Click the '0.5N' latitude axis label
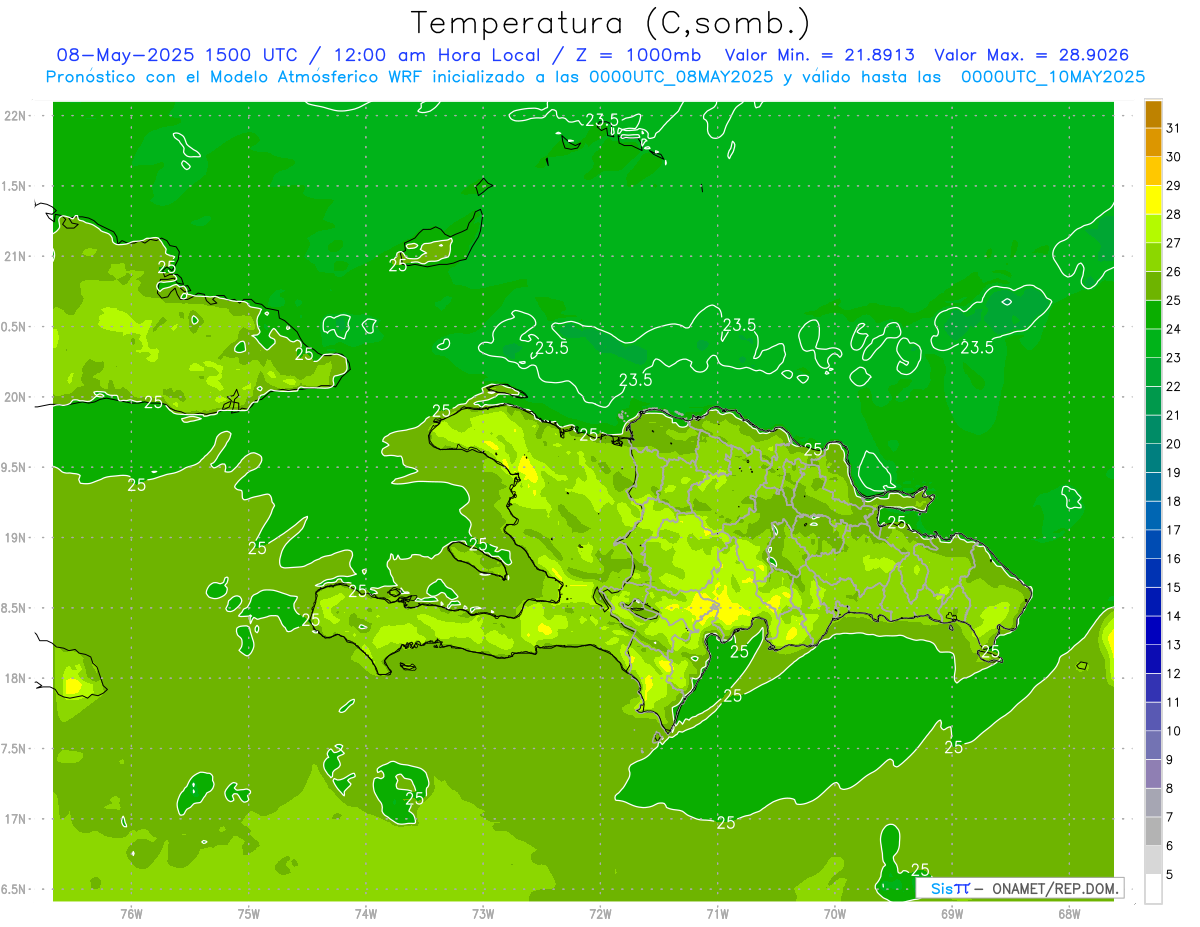1200x927 pixels. pos(15,327)
